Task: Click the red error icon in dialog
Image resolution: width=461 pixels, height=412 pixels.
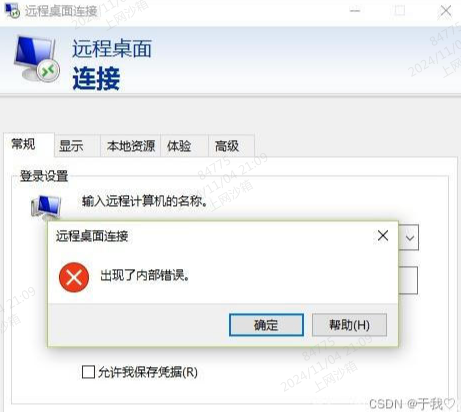Action: tap(74, 277)
